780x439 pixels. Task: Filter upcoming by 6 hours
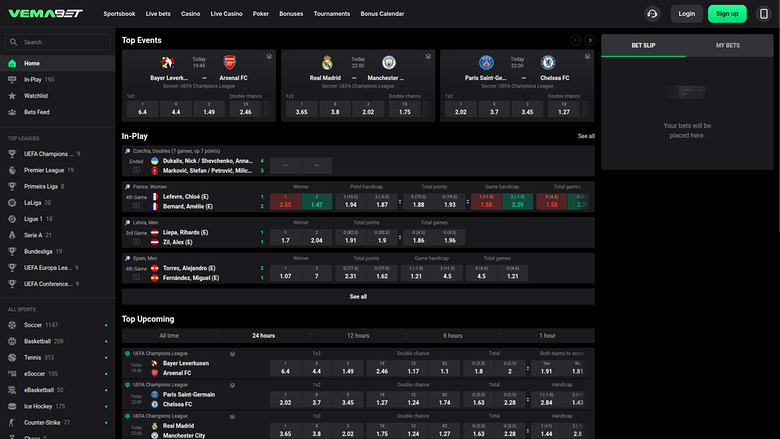(x=453, y=336)
